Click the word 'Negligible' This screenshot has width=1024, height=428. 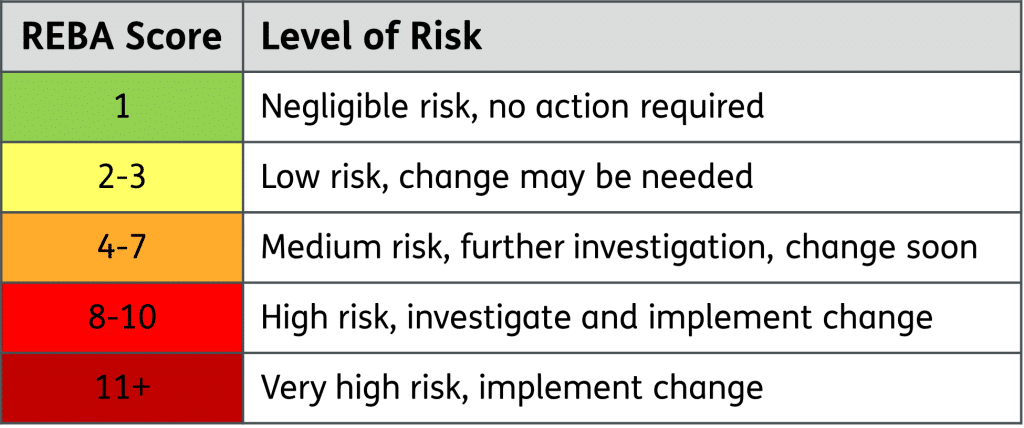[x=334, y=108]
